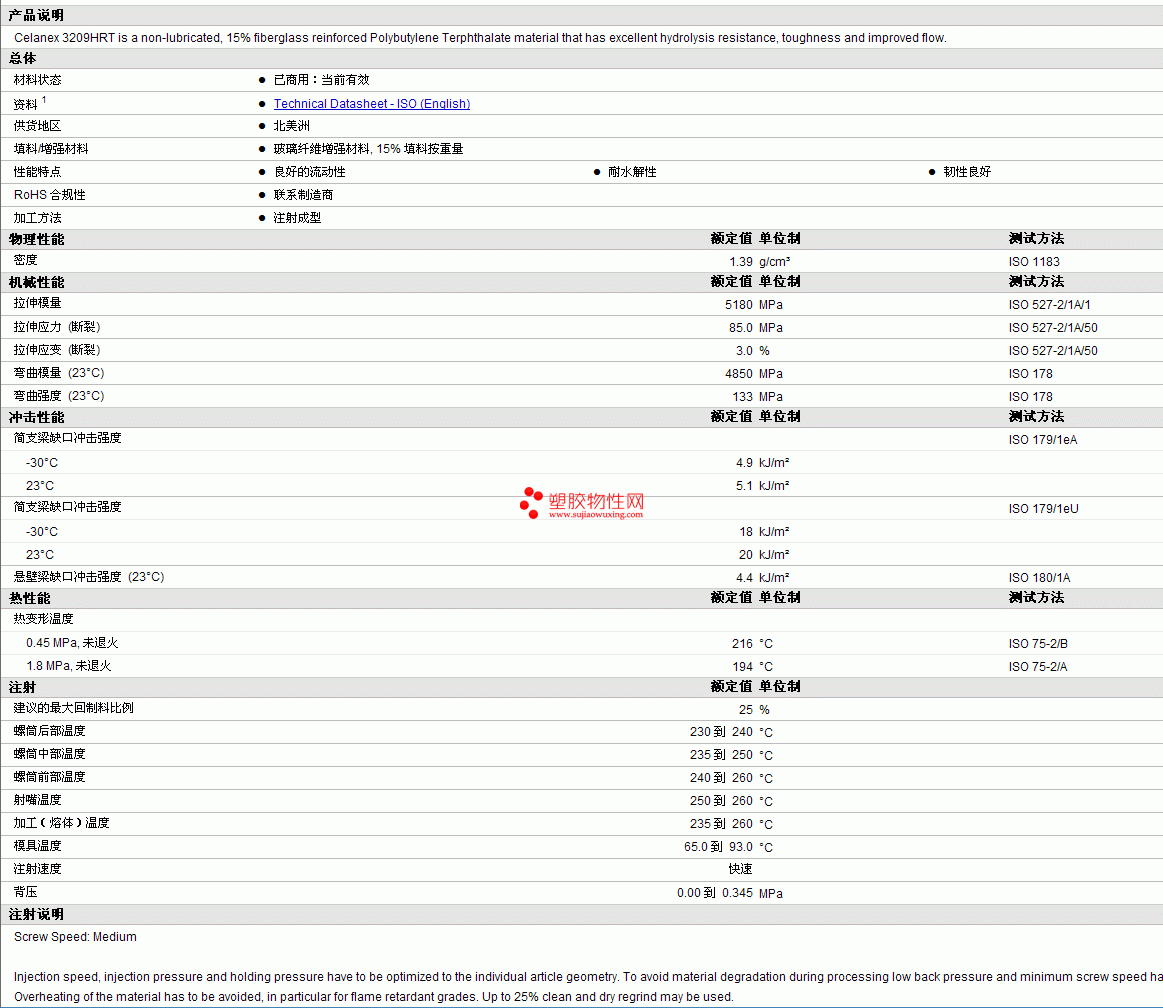Click the 注射速度 value 快速
Image resolution: width=1163 pixels, height=1008 pixels.
[740, 869]
